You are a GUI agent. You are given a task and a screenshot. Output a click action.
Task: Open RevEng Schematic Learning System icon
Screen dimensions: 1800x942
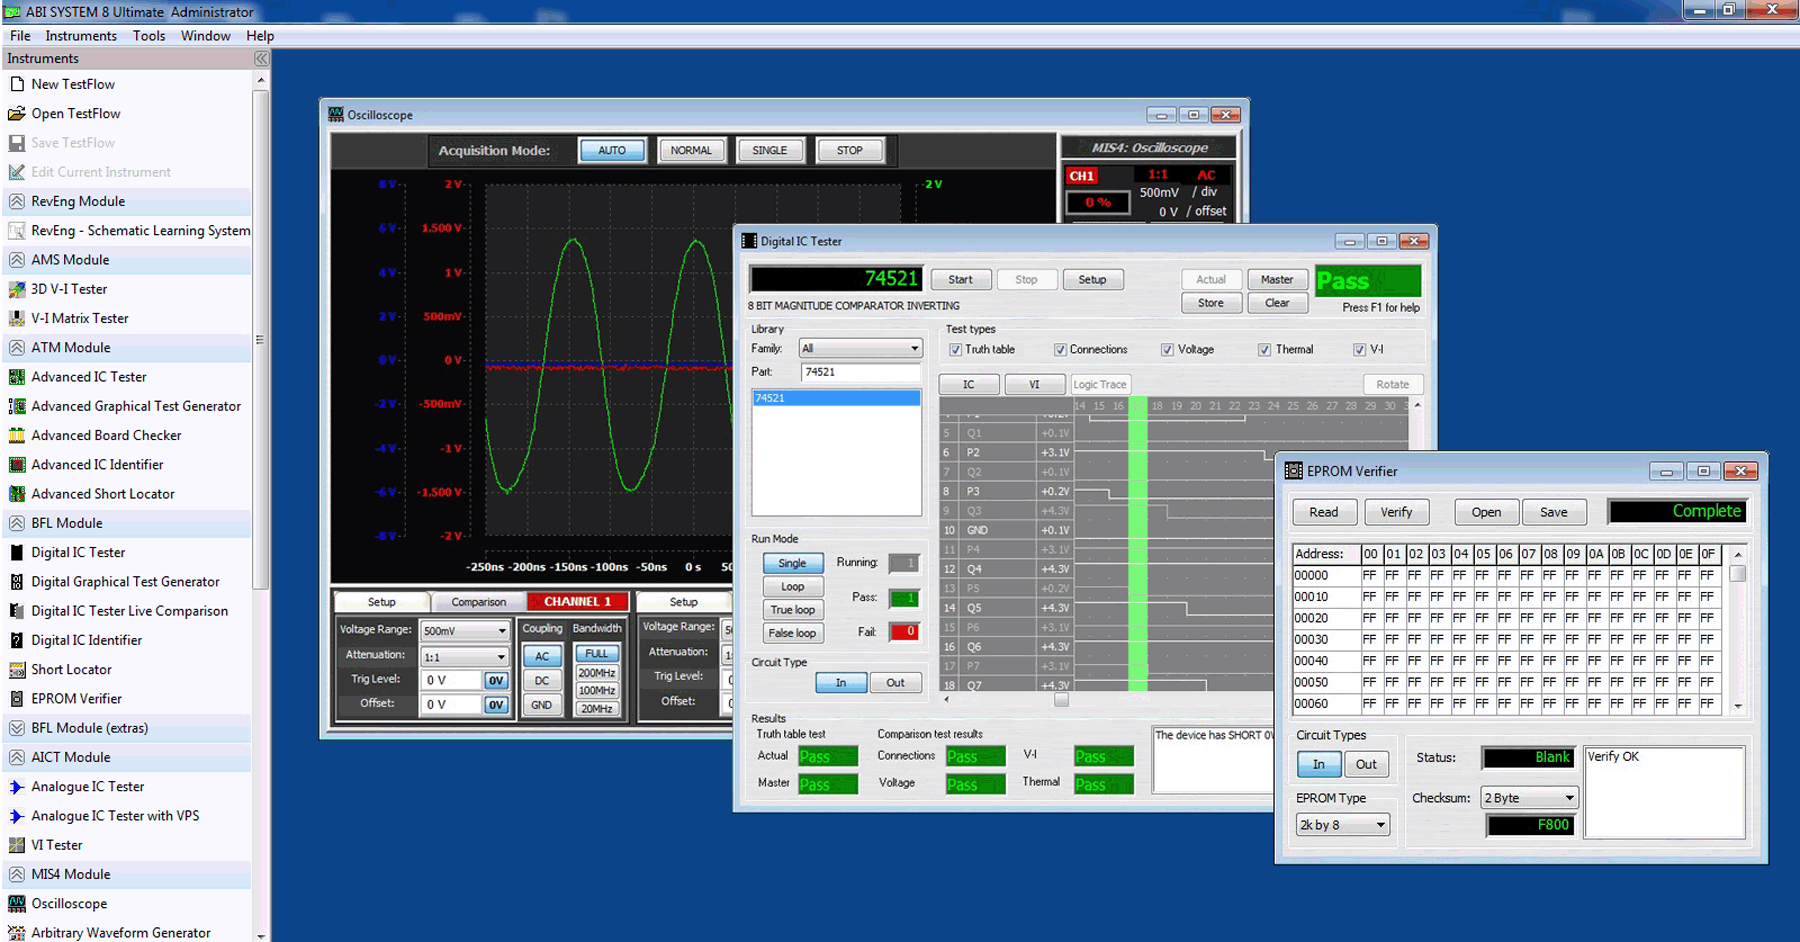point(17,231)
